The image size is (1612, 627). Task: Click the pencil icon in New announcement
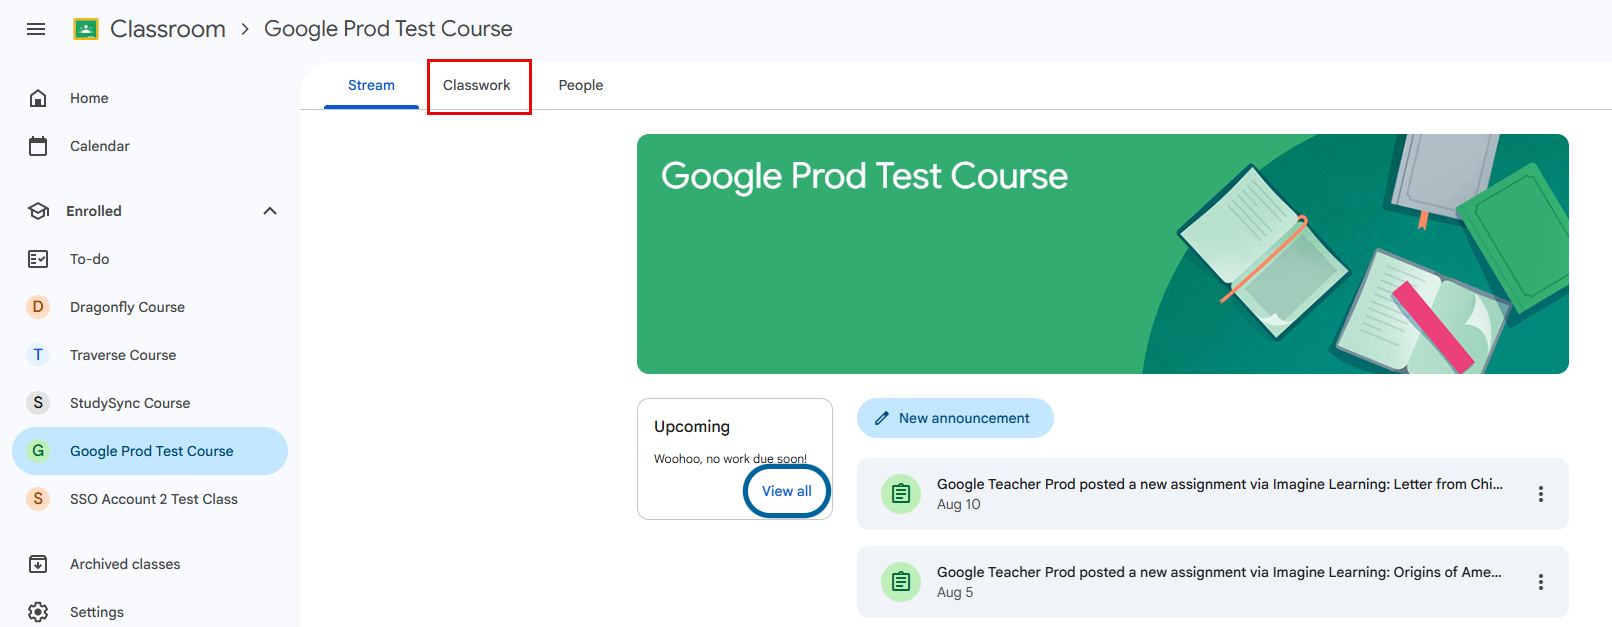pyautogui.click(x=881, y=418)
